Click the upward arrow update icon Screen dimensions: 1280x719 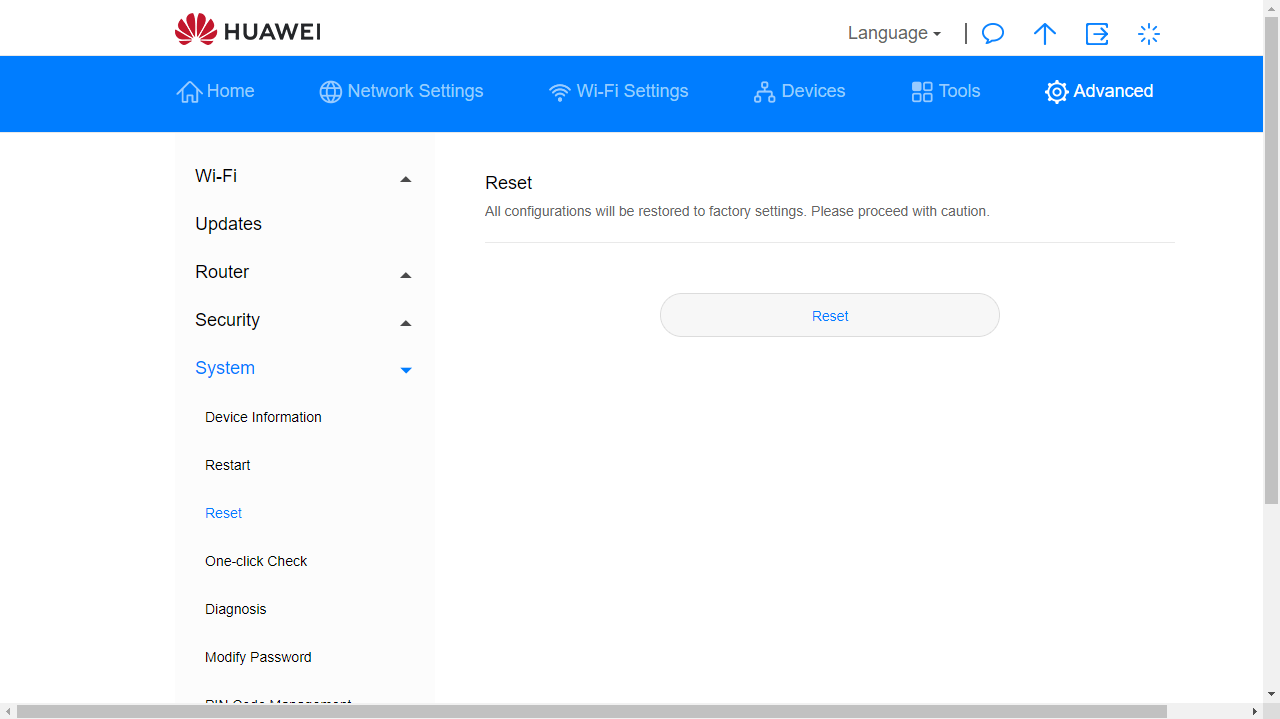(1044, 34)
